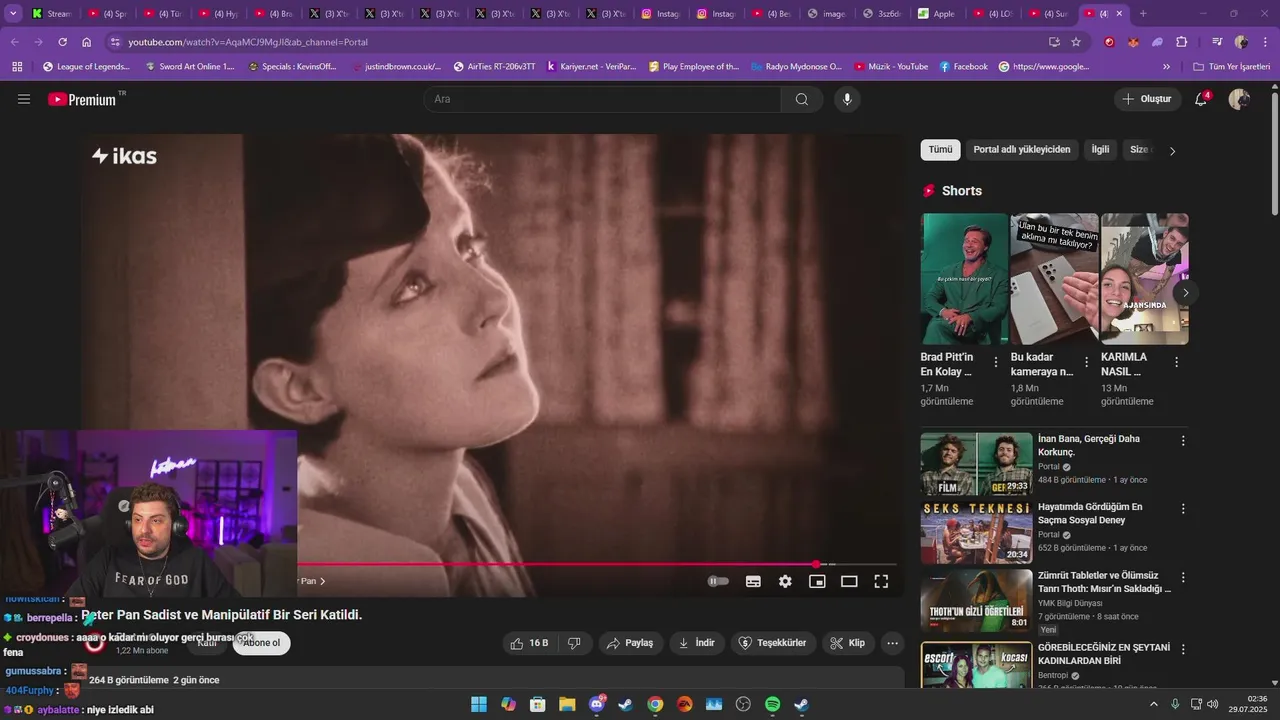This screenshot has width=1280, height=720.
Task: Open Chrome extensions puzzle icon
Action: (1181, 42)
